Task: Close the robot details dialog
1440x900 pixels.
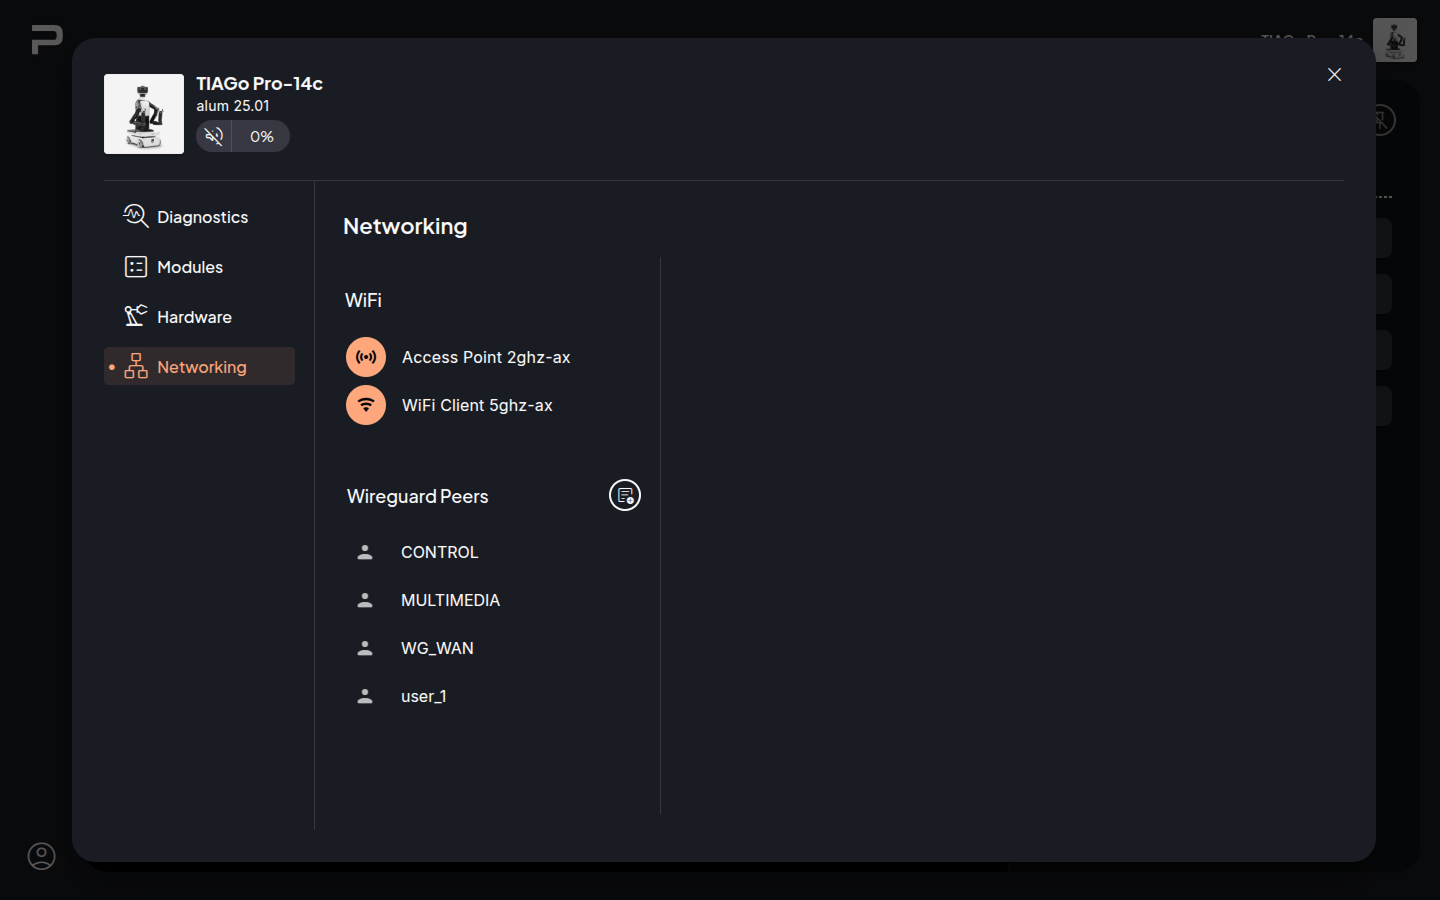Action: tap(1334, 75)
